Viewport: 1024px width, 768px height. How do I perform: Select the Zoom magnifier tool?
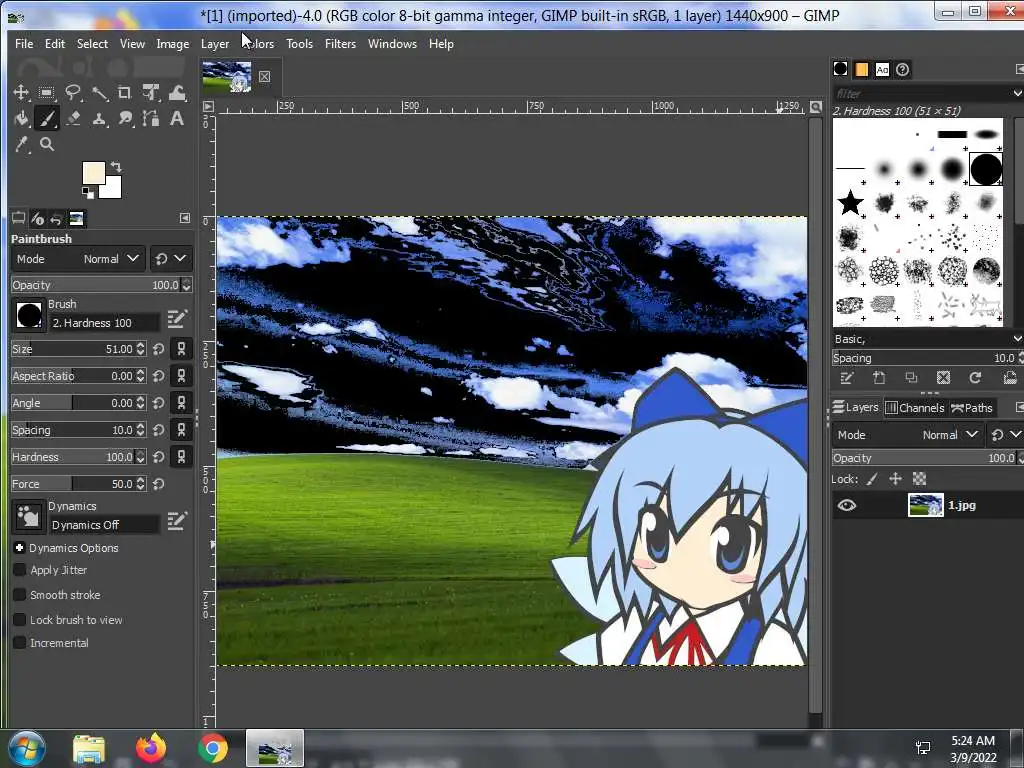47,144
